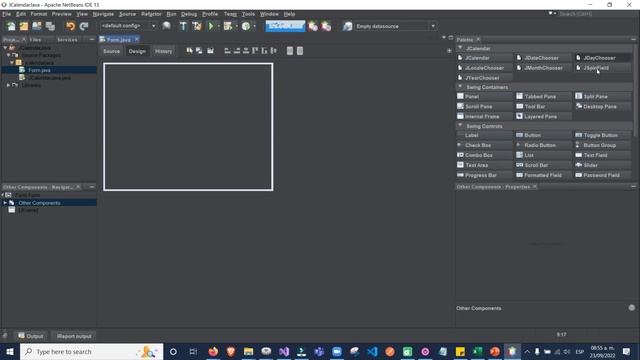Click the Windows taskbar search box
640x360 pixels.
pos(91,351)
